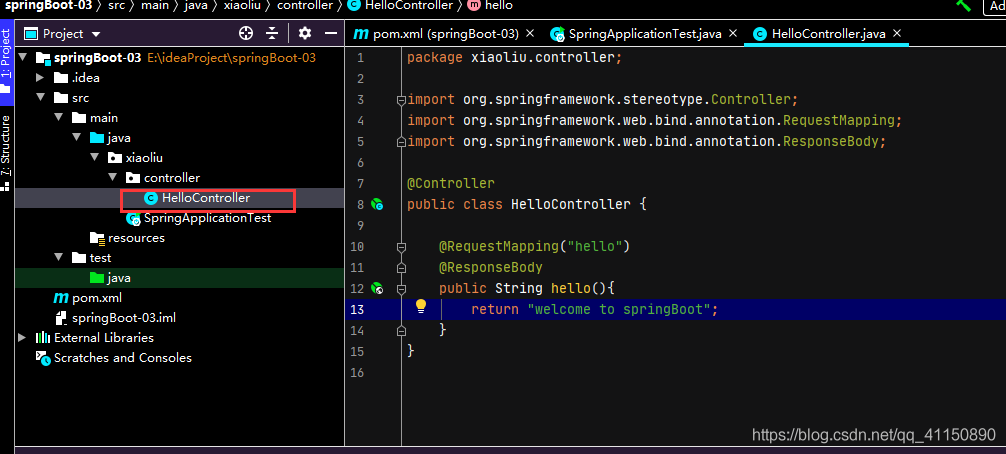
Task: Click the External Libraries icon
Action: pyautogui.click(x=43, y=338)
